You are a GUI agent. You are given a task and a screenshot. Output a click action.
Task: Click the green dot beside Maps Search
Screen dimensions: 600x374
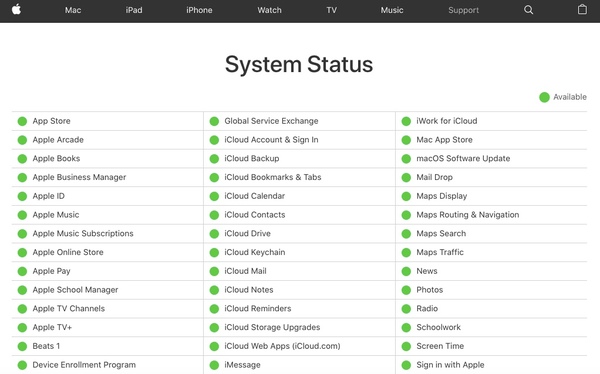[406, 234]
